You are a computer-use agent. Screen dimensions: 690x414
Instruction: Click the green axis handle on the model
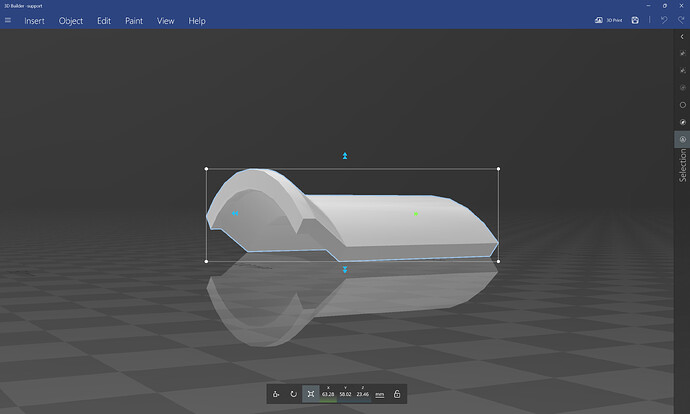416,214
